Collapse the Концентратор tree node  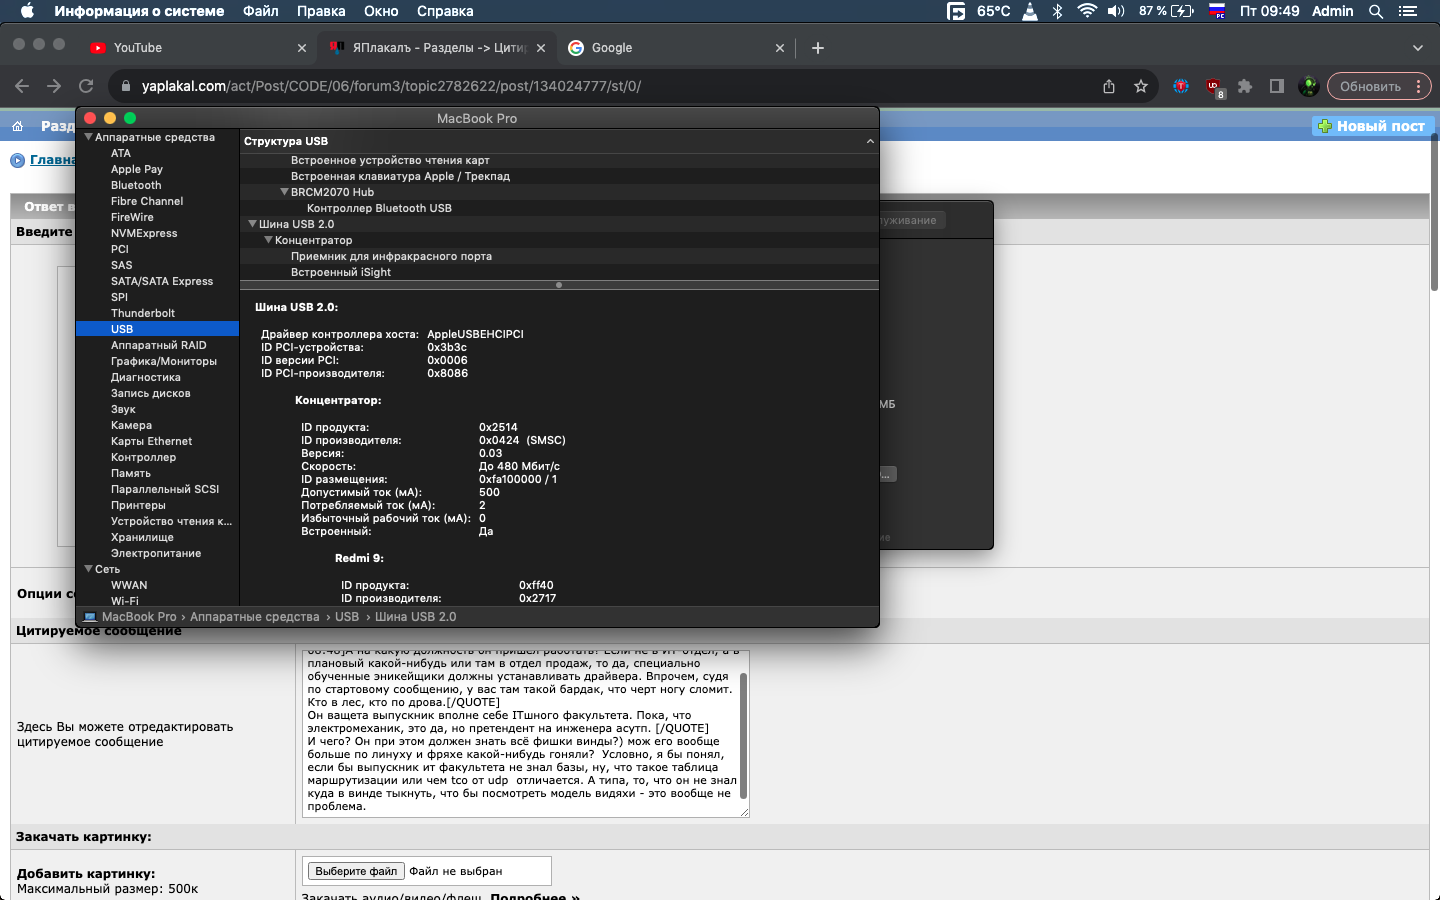pyautogui.click(x=268, y=240)
